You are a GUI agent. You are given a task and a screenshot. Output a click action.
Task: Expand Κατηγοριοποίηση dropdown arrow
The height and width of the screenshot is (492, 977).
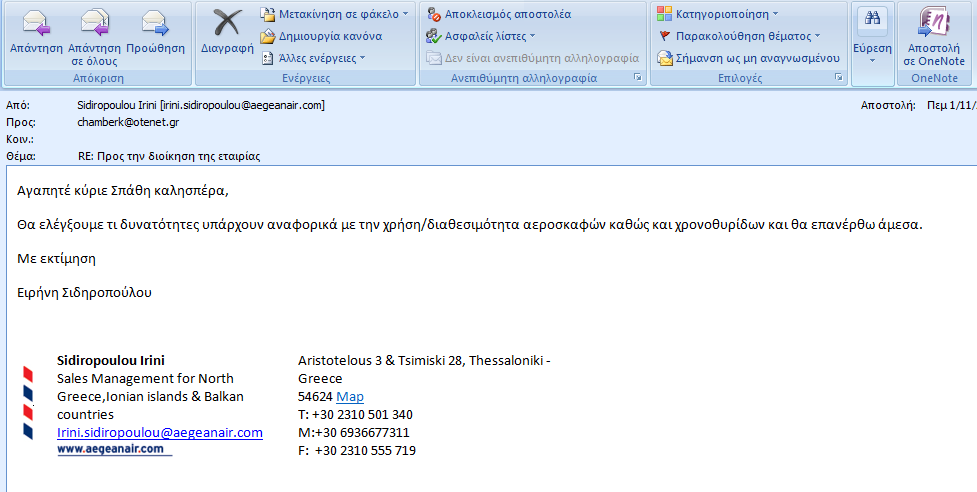pos(776,14)
